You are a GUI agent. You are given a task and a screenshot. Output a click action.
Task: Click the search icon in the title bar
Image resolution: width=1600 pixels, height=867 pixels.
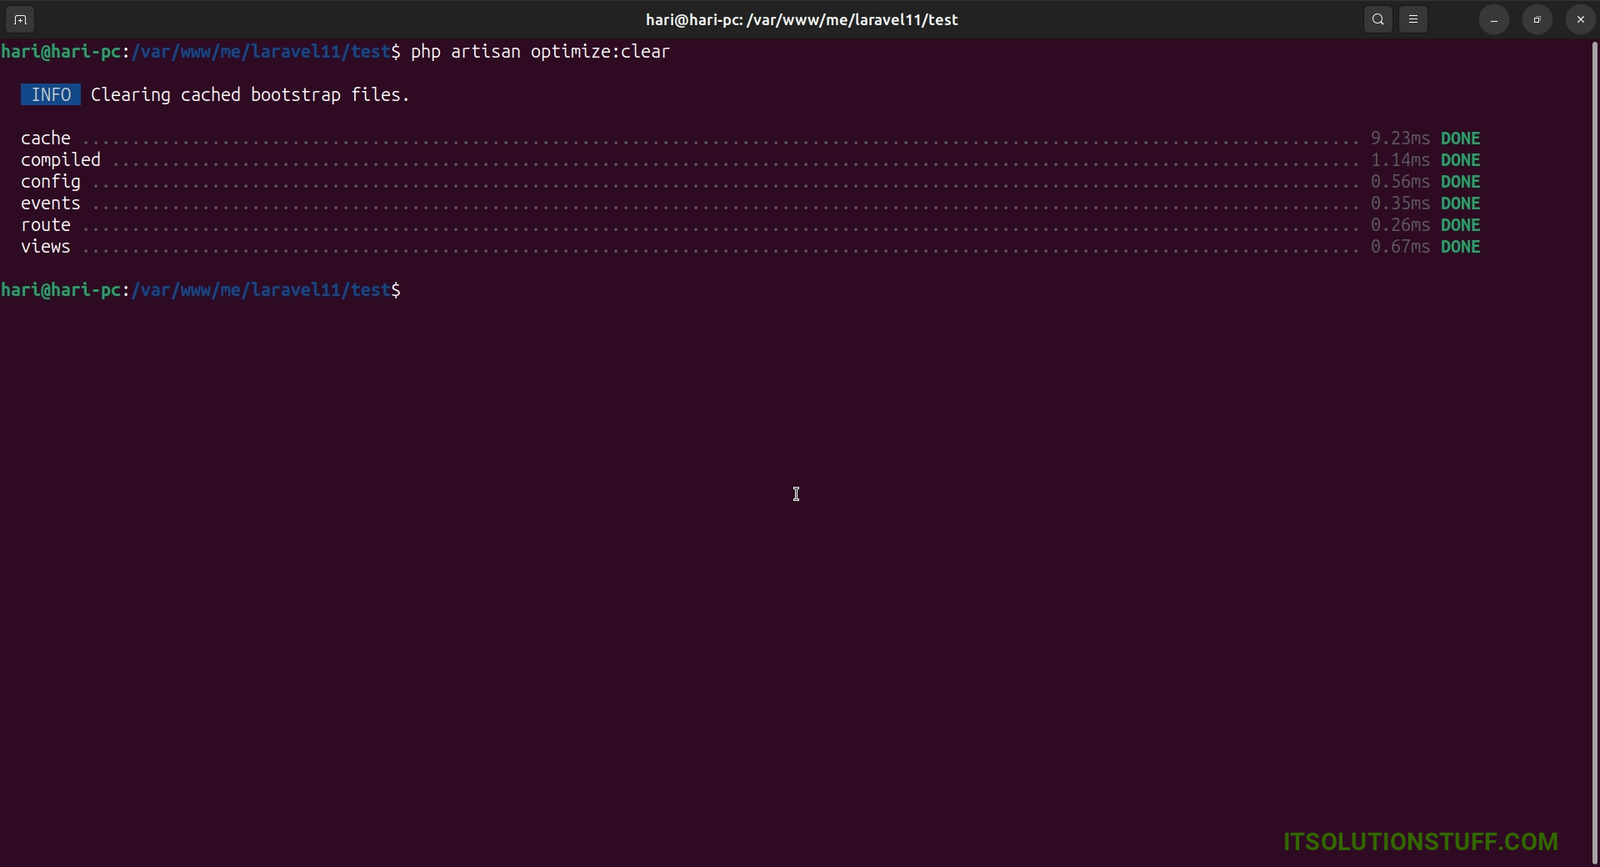point(1378,19)
